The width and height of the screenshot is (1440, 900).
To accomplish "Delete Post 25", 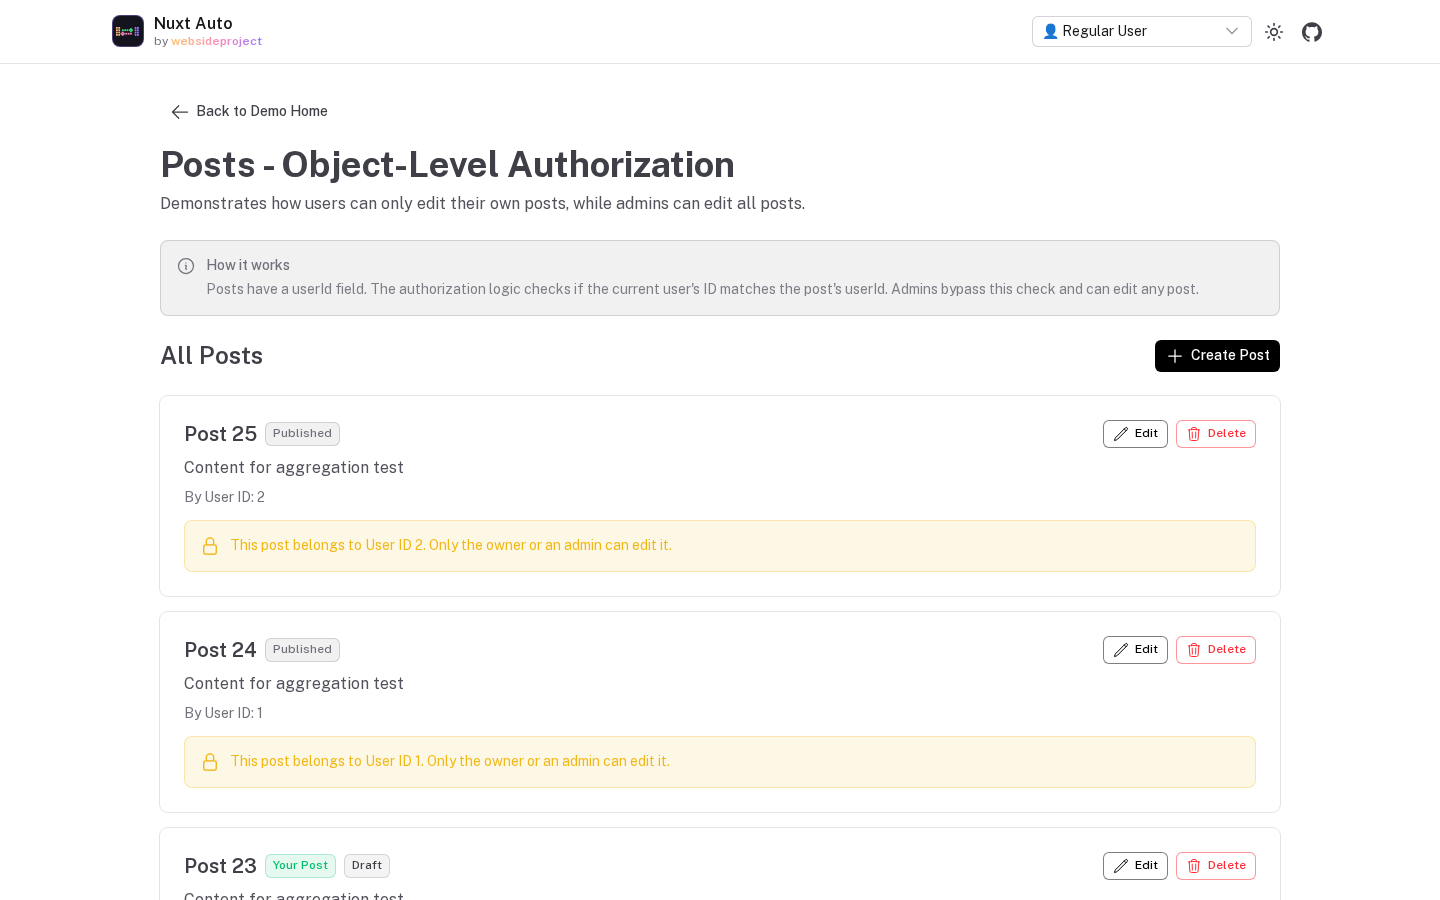I will pyautogui.click(x=1216, y=434).
